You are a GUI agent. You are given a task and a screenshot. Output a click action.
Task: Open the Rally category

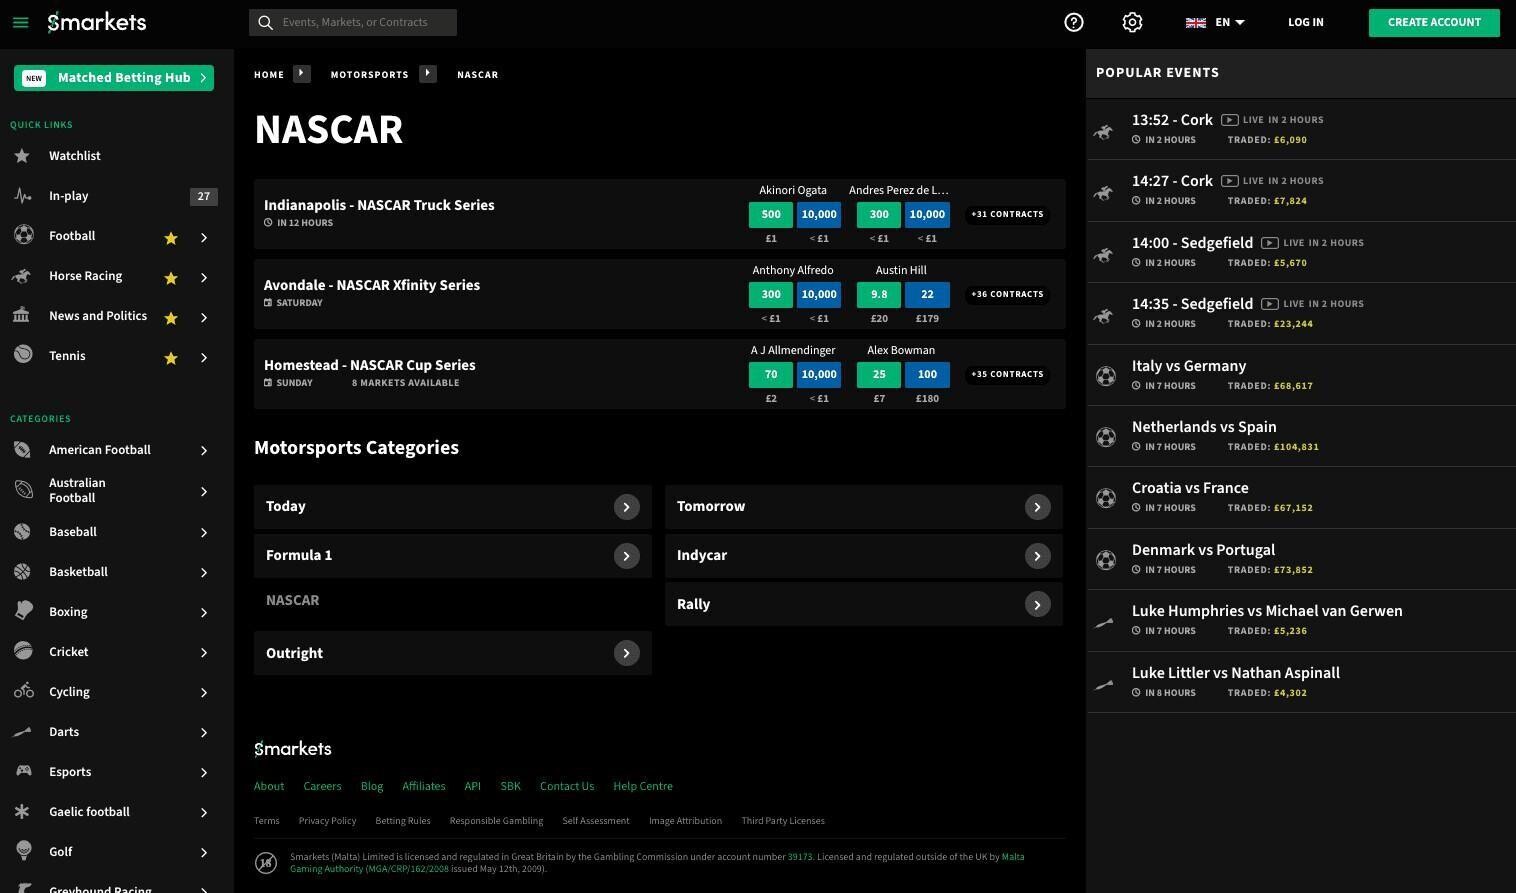click(863, 605)
